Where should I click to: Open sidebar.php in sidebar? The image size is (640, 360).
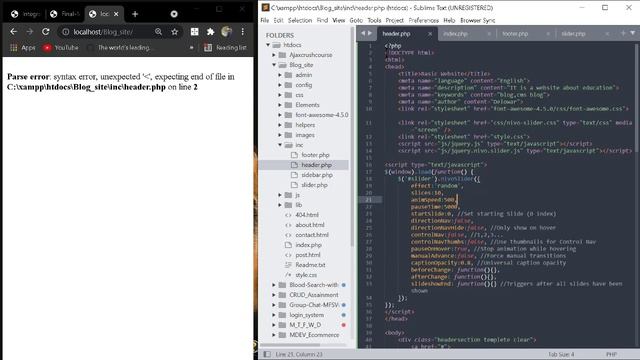click(x=317, y=175)
